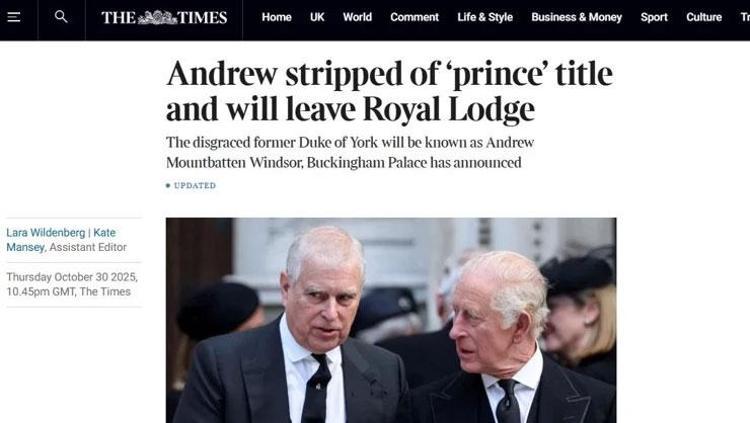Click the search magnifier icon
The width and height of the screenshot is (750, 423).
61,17
